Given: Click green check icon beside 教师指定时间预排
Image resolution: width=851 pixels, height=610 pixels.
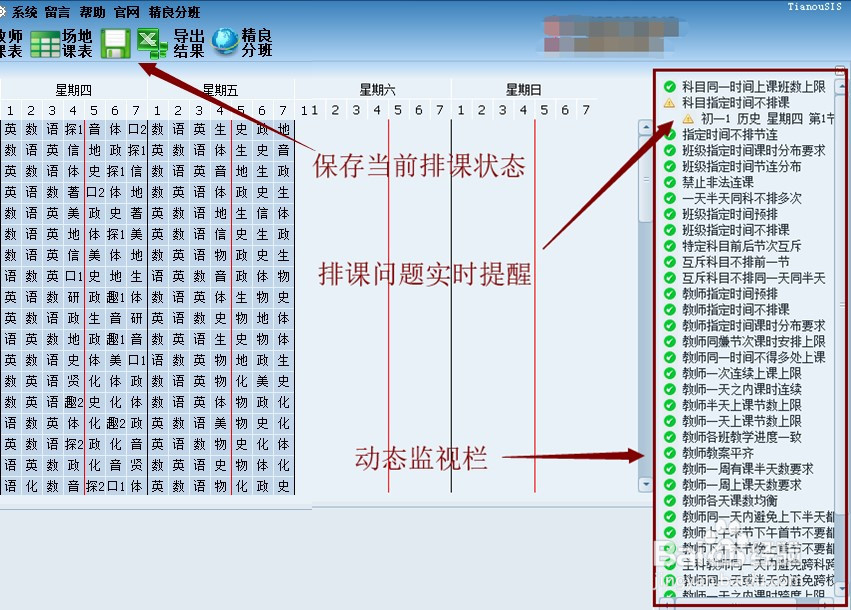Looking at the screenshot, I should pos(670,294).
